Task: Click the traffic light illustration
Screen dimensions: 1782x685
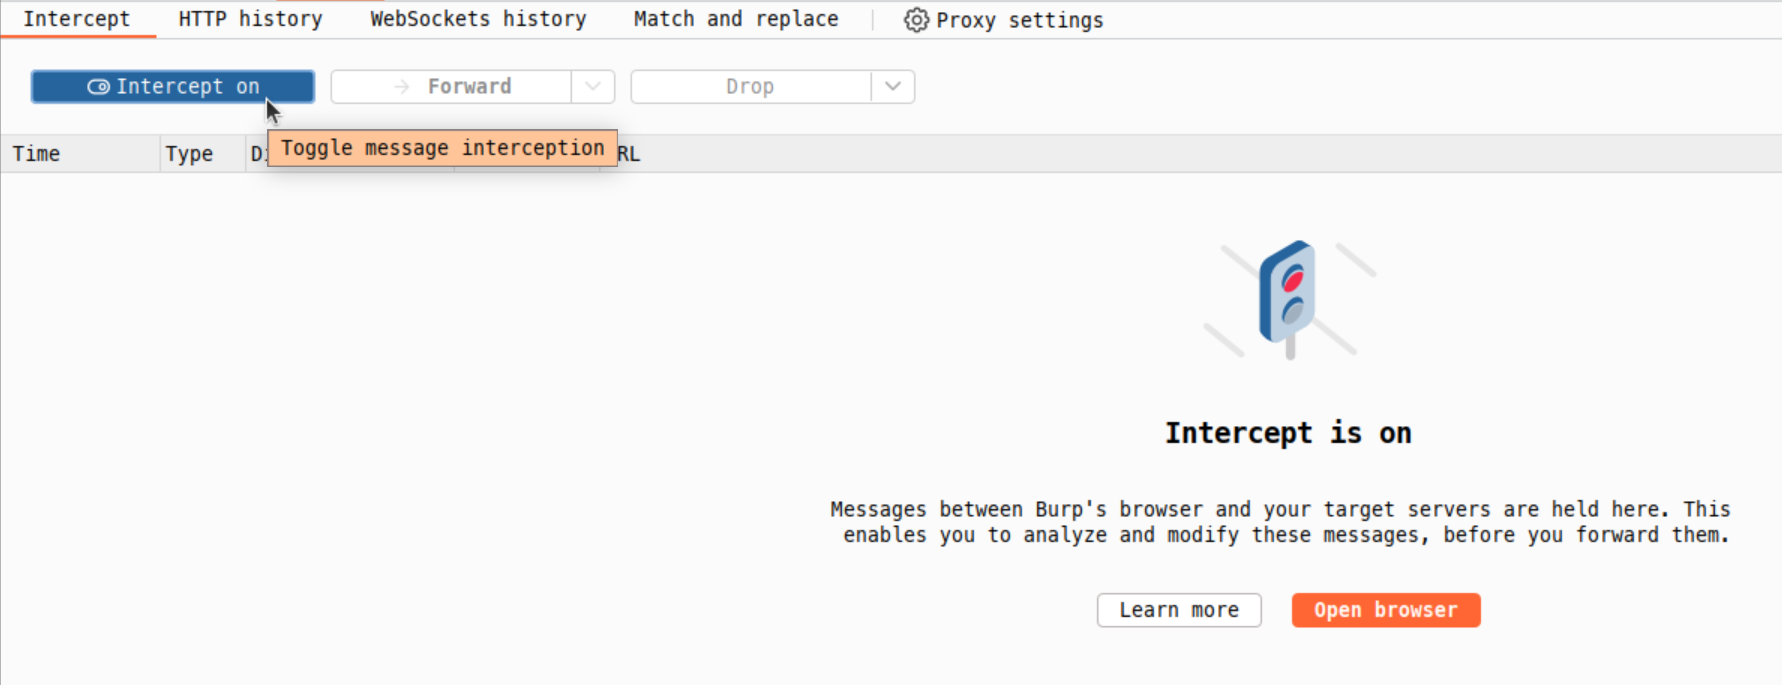Action: click(x=1288, y=299)
